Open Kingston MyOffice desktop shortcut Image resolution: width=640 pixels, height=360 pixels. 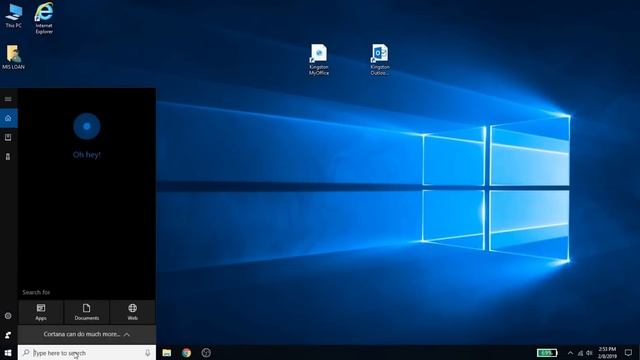(319, 59)
